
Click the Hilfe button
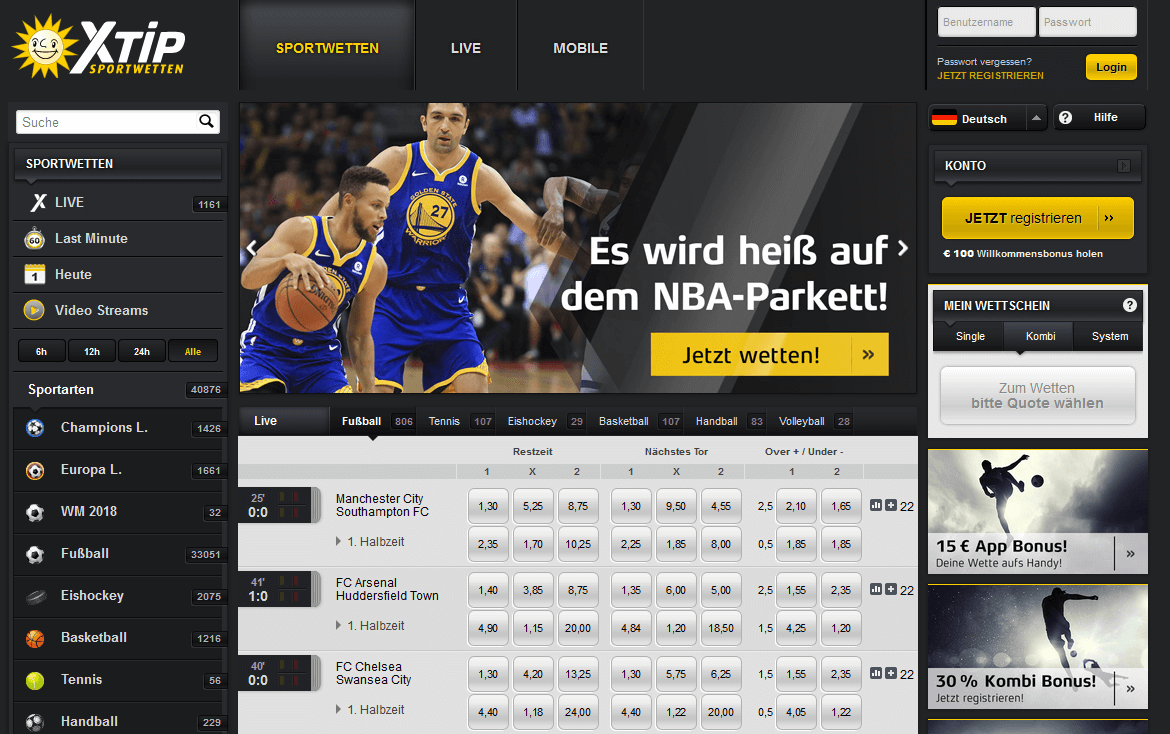pyautogui.click(x=1099, y=118)
